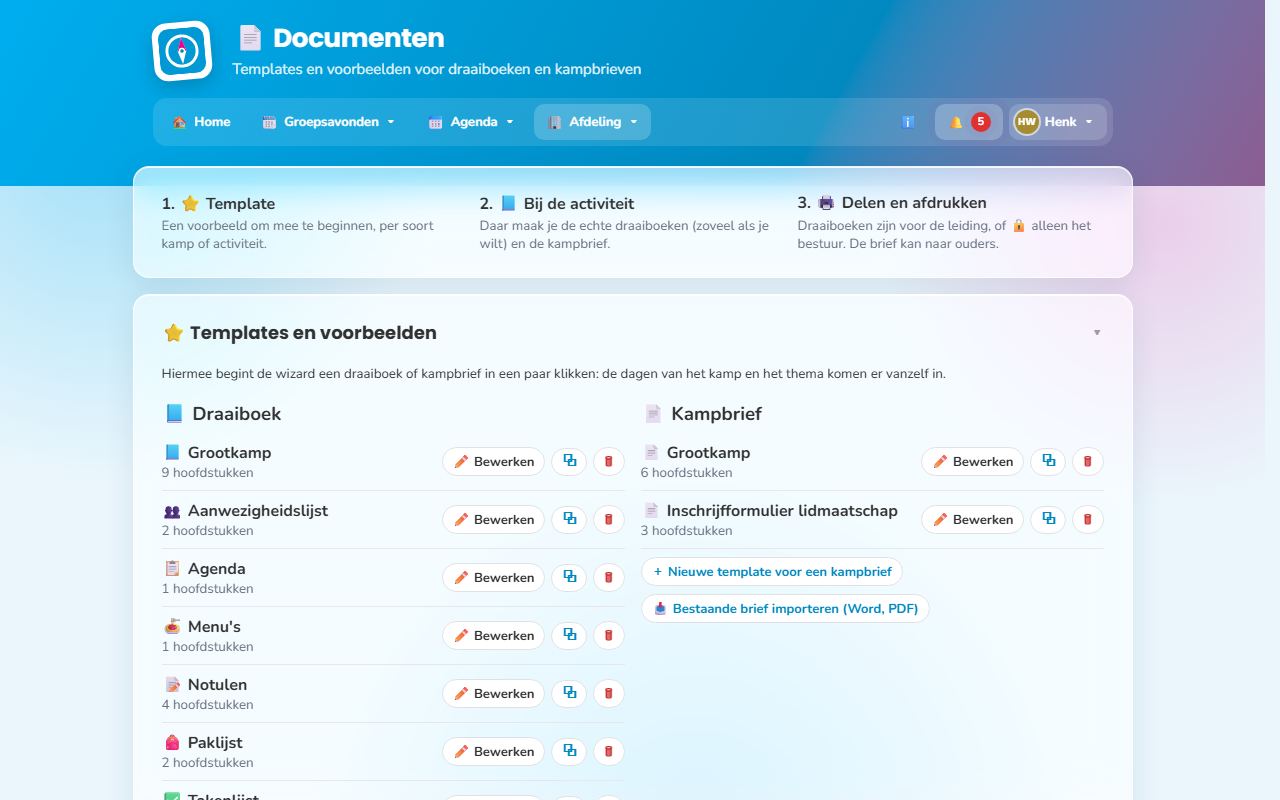Image resolution: width=1280 pixels, height=800 pixels.
Task: Click Bewerken for the Notulen template
Action: (494, 693)
